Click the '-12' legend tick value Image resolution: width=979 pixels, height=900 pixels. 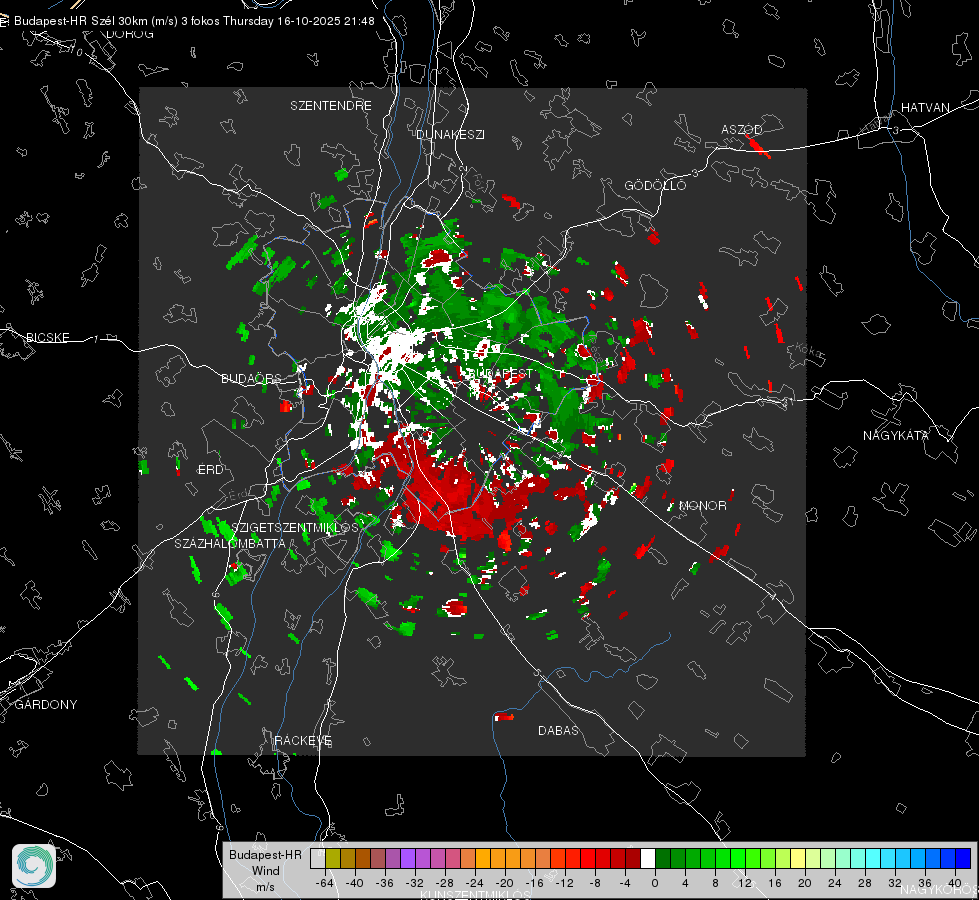[564, 883]
